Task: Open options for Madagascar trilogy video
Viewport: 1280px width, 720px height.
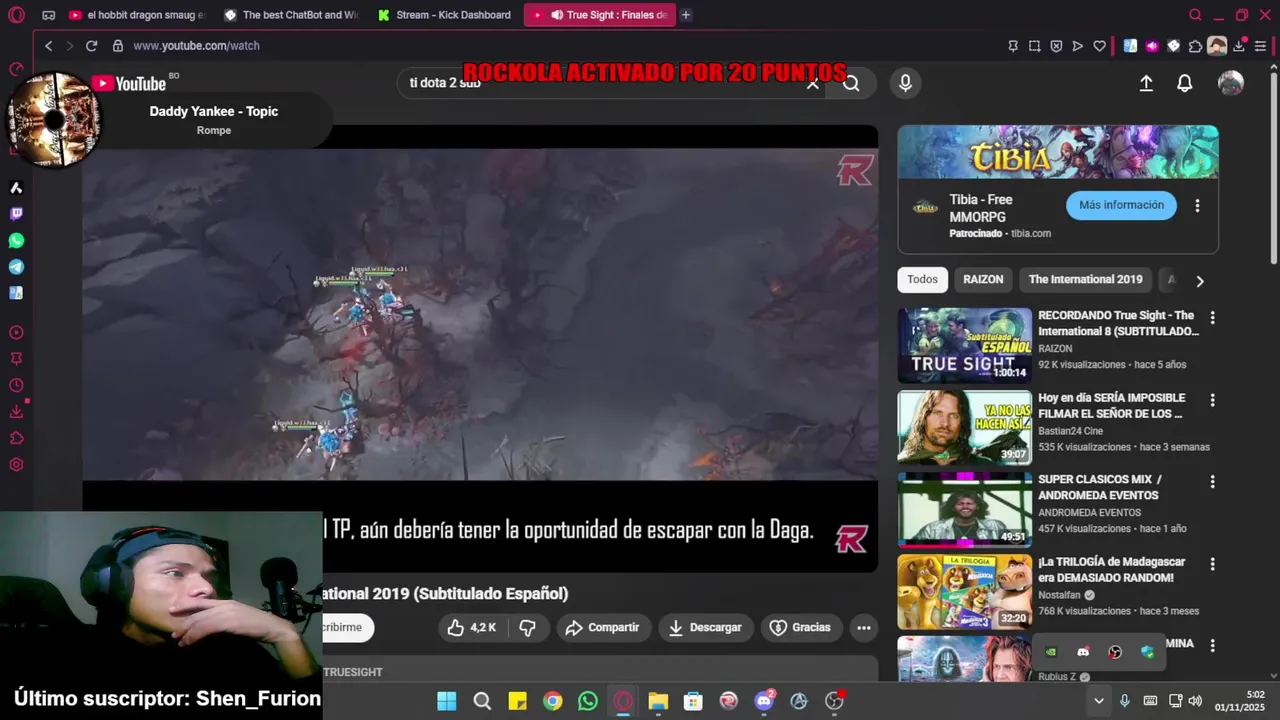Action: point(1212,565)
